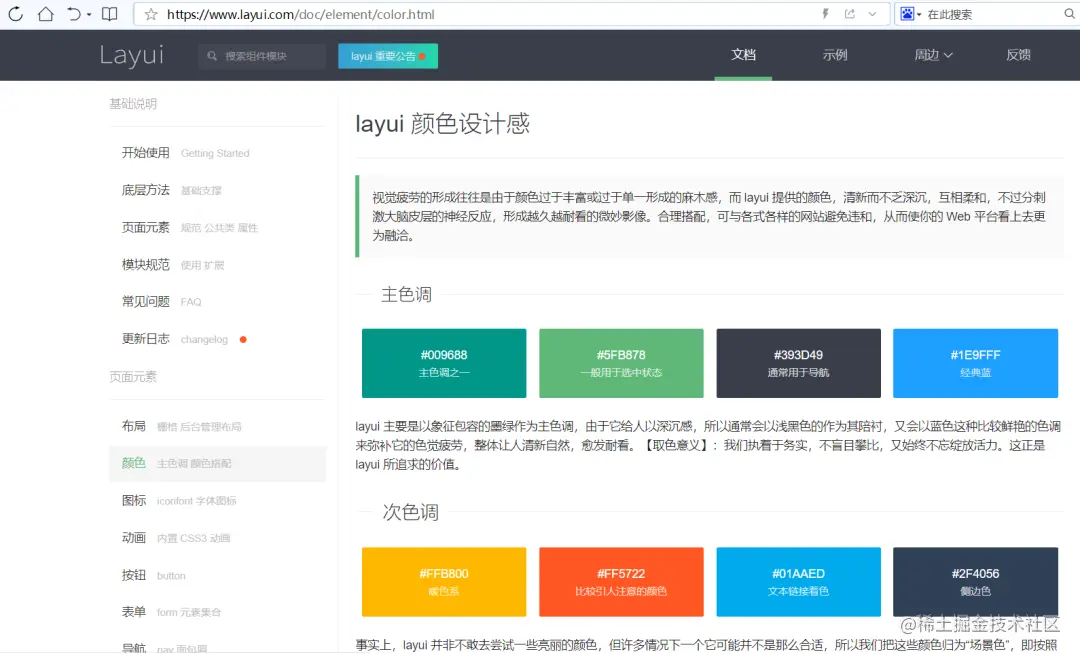This screenshot has width=1080, height=654.
Task: Select the 文档 tab in the navbar
Action: pos(743,55)
